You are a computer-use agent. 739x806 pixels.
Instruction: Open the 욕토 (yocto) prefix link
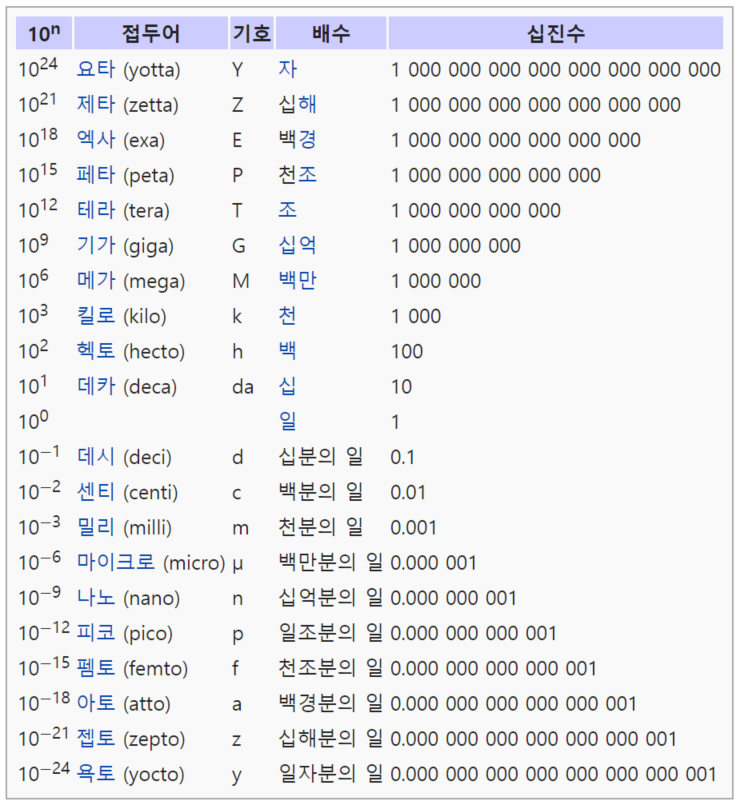[x=96, y=774]
